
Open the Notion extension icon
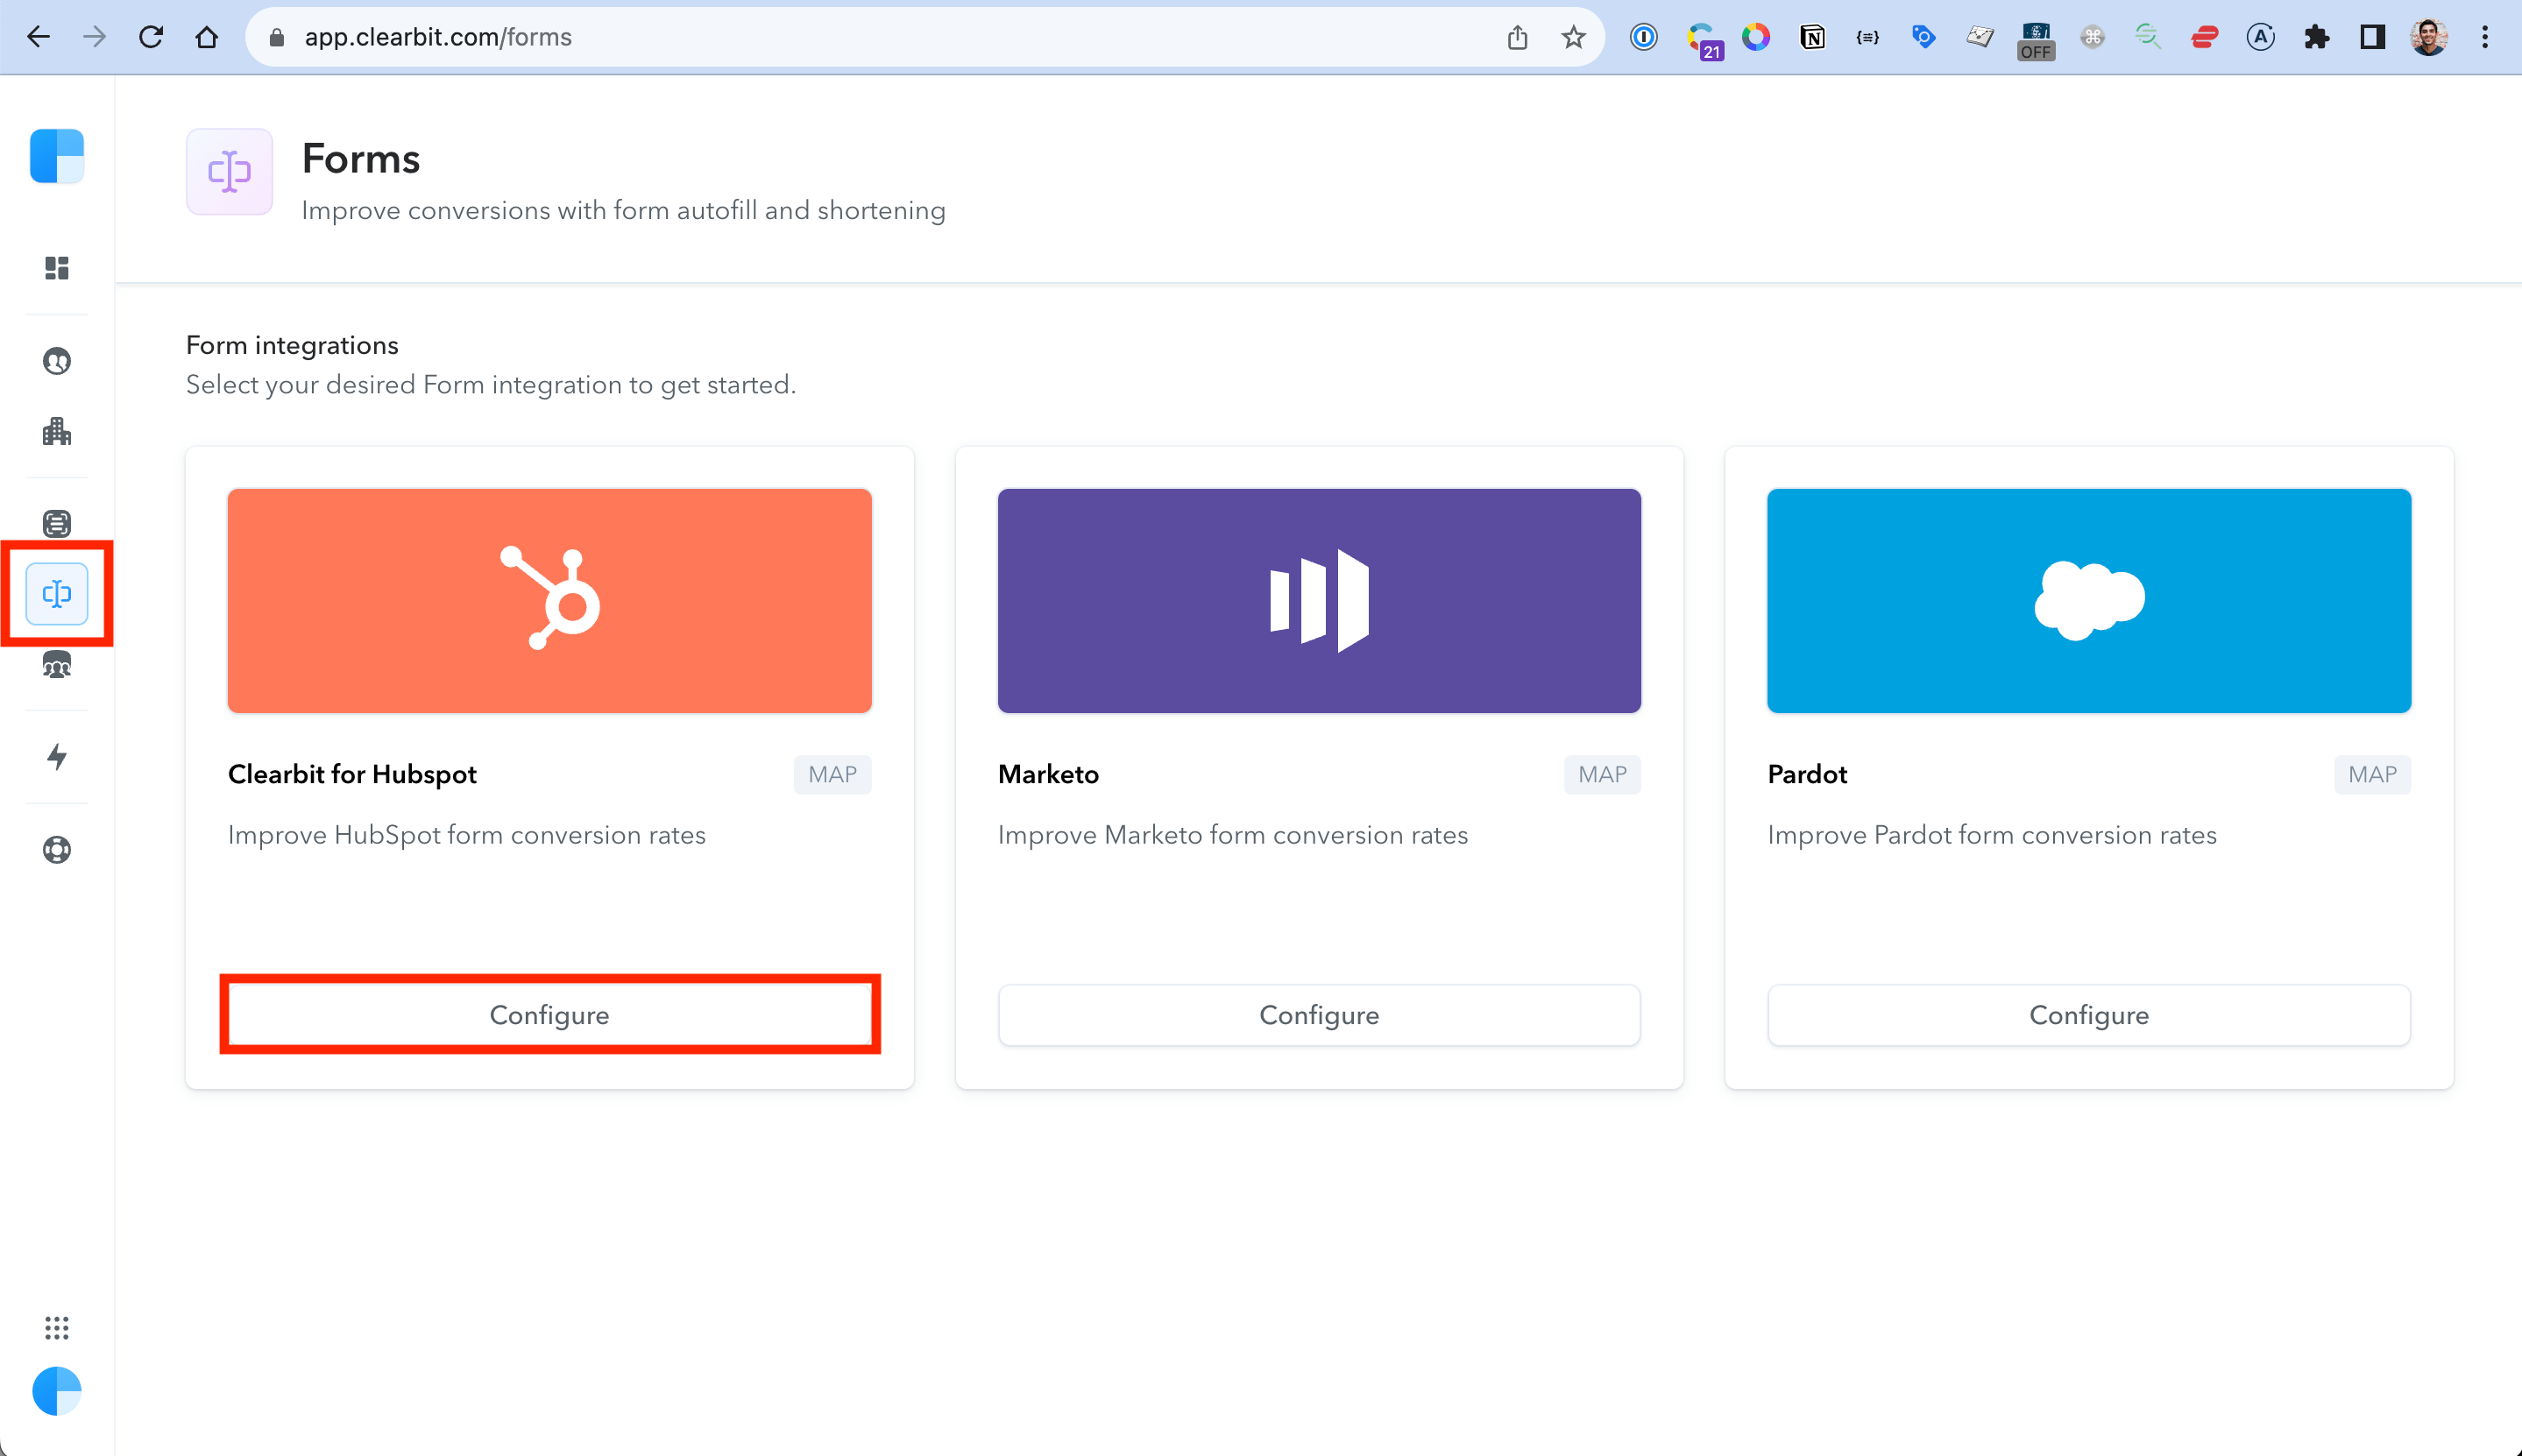click(1811, 36)
